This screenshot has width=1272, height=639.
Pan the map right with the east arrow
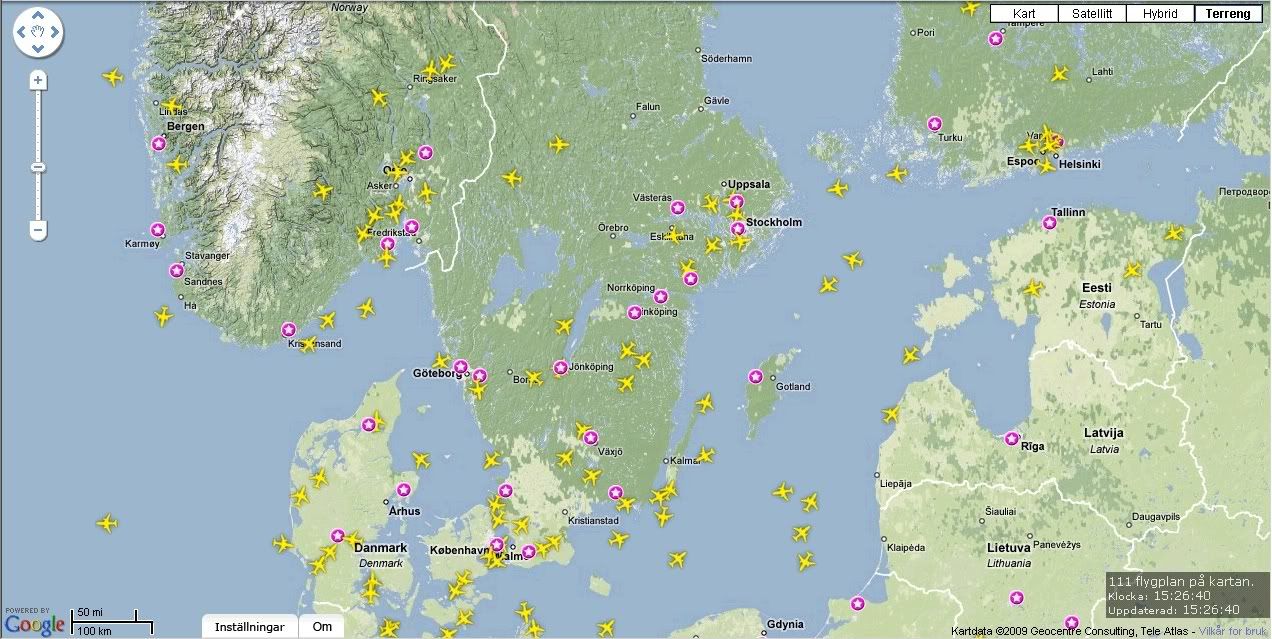[x=55, y=35]
